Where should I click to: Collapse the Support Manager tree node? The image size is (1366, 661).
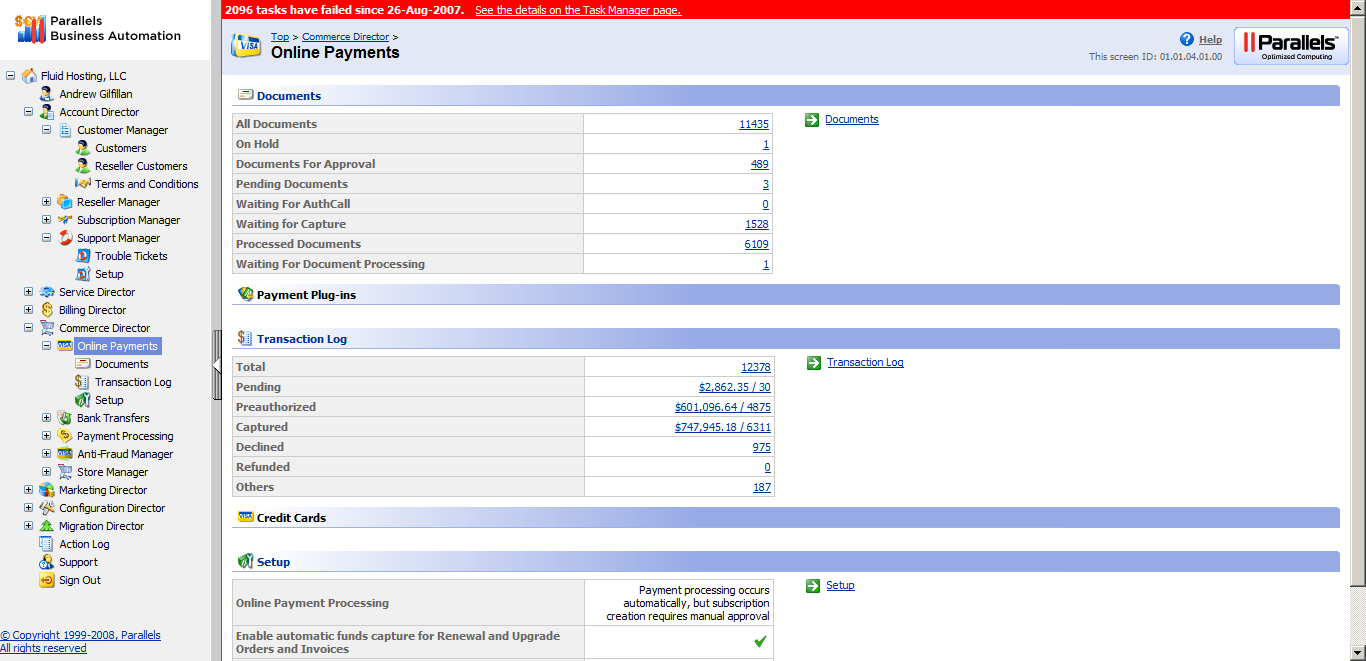[x=47, y=238]
